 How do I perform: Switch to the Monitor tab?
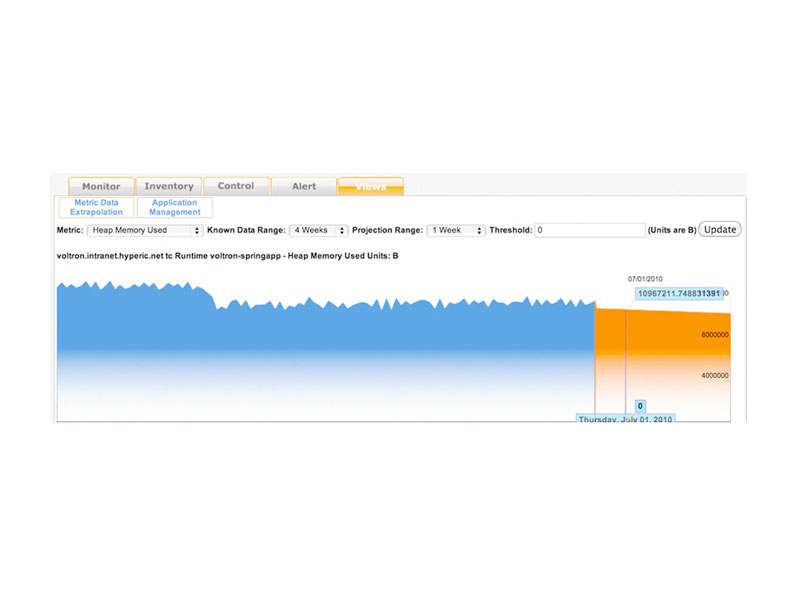coord(101,186)
